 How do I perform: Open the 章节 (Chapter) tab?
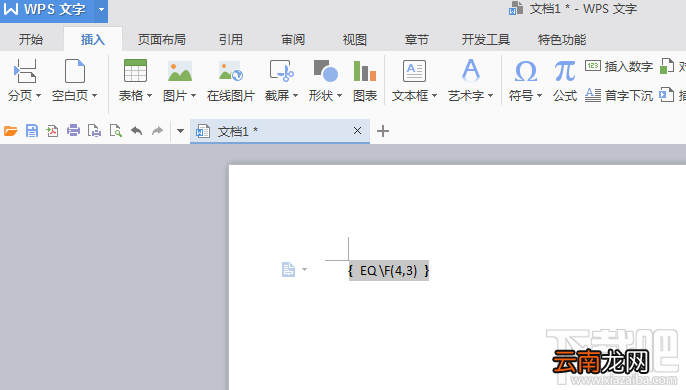tap(416, 40)
